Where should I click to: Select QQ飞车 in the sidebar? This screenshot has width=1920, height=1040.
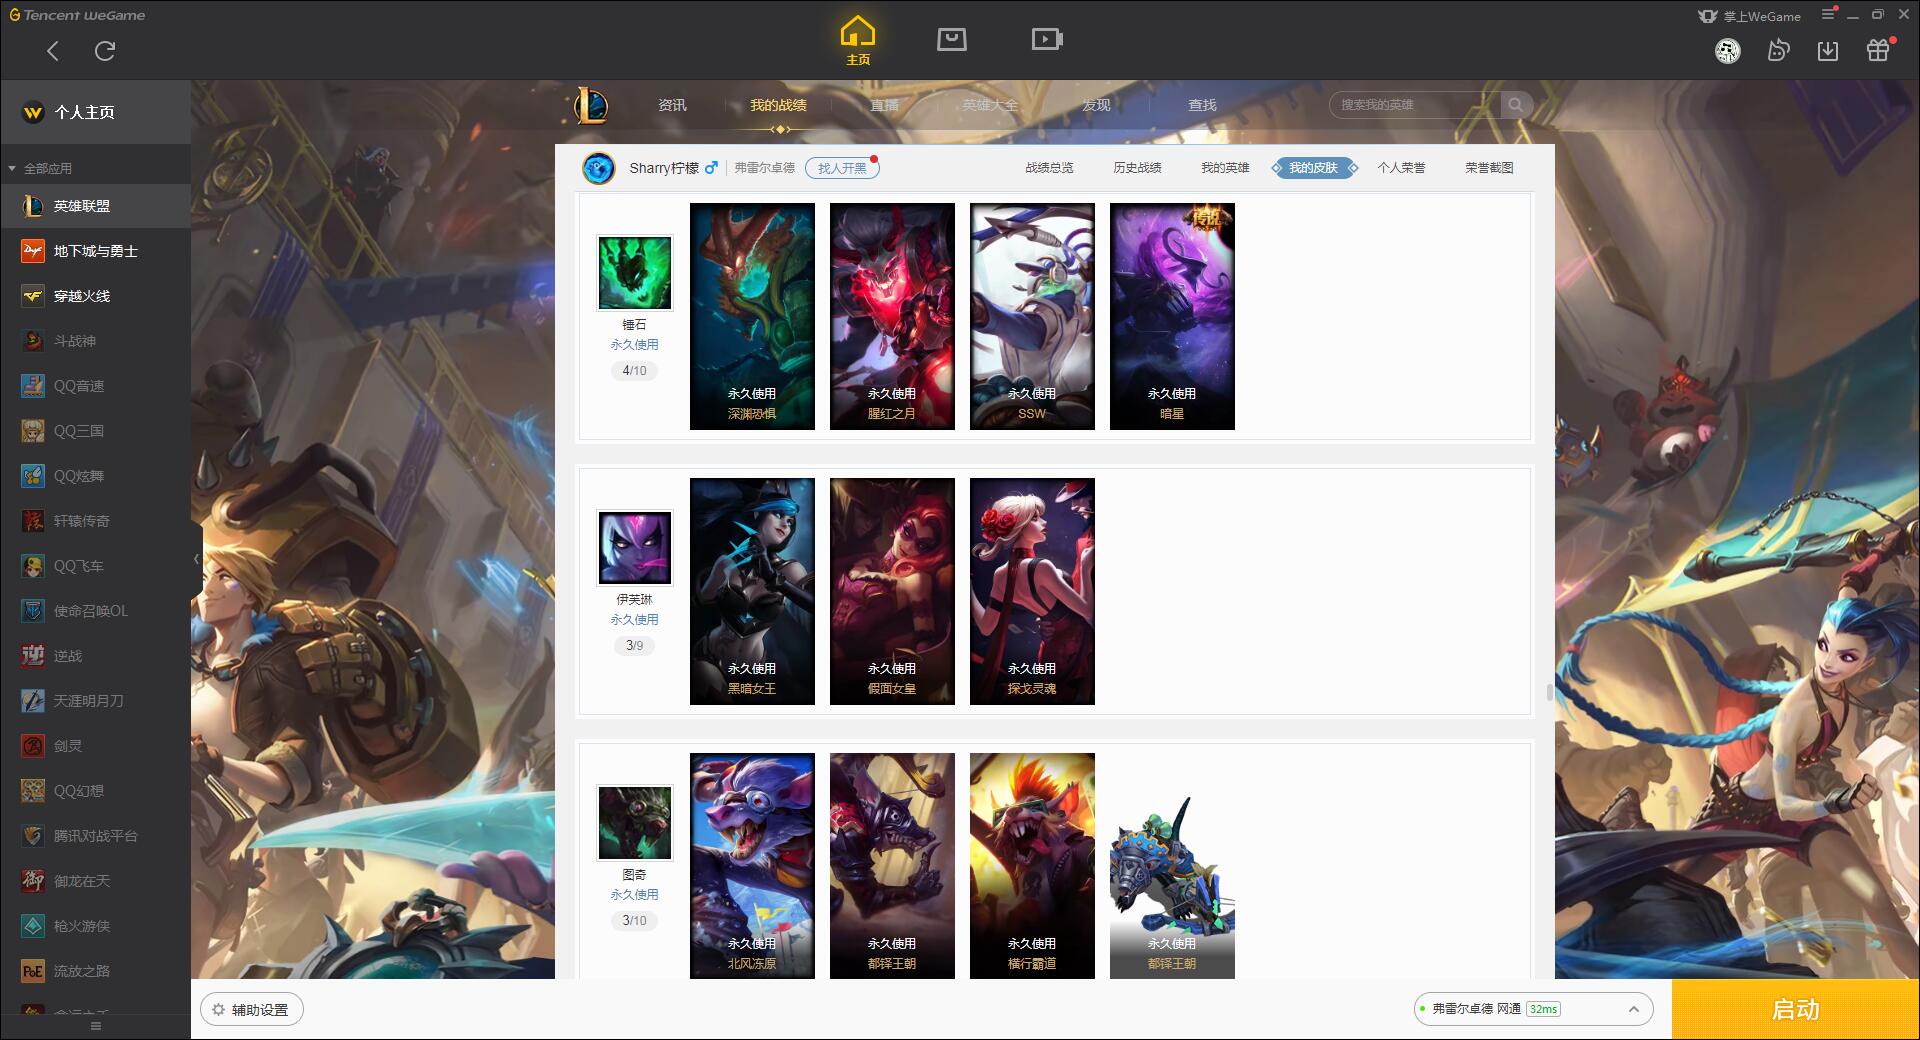95,566
